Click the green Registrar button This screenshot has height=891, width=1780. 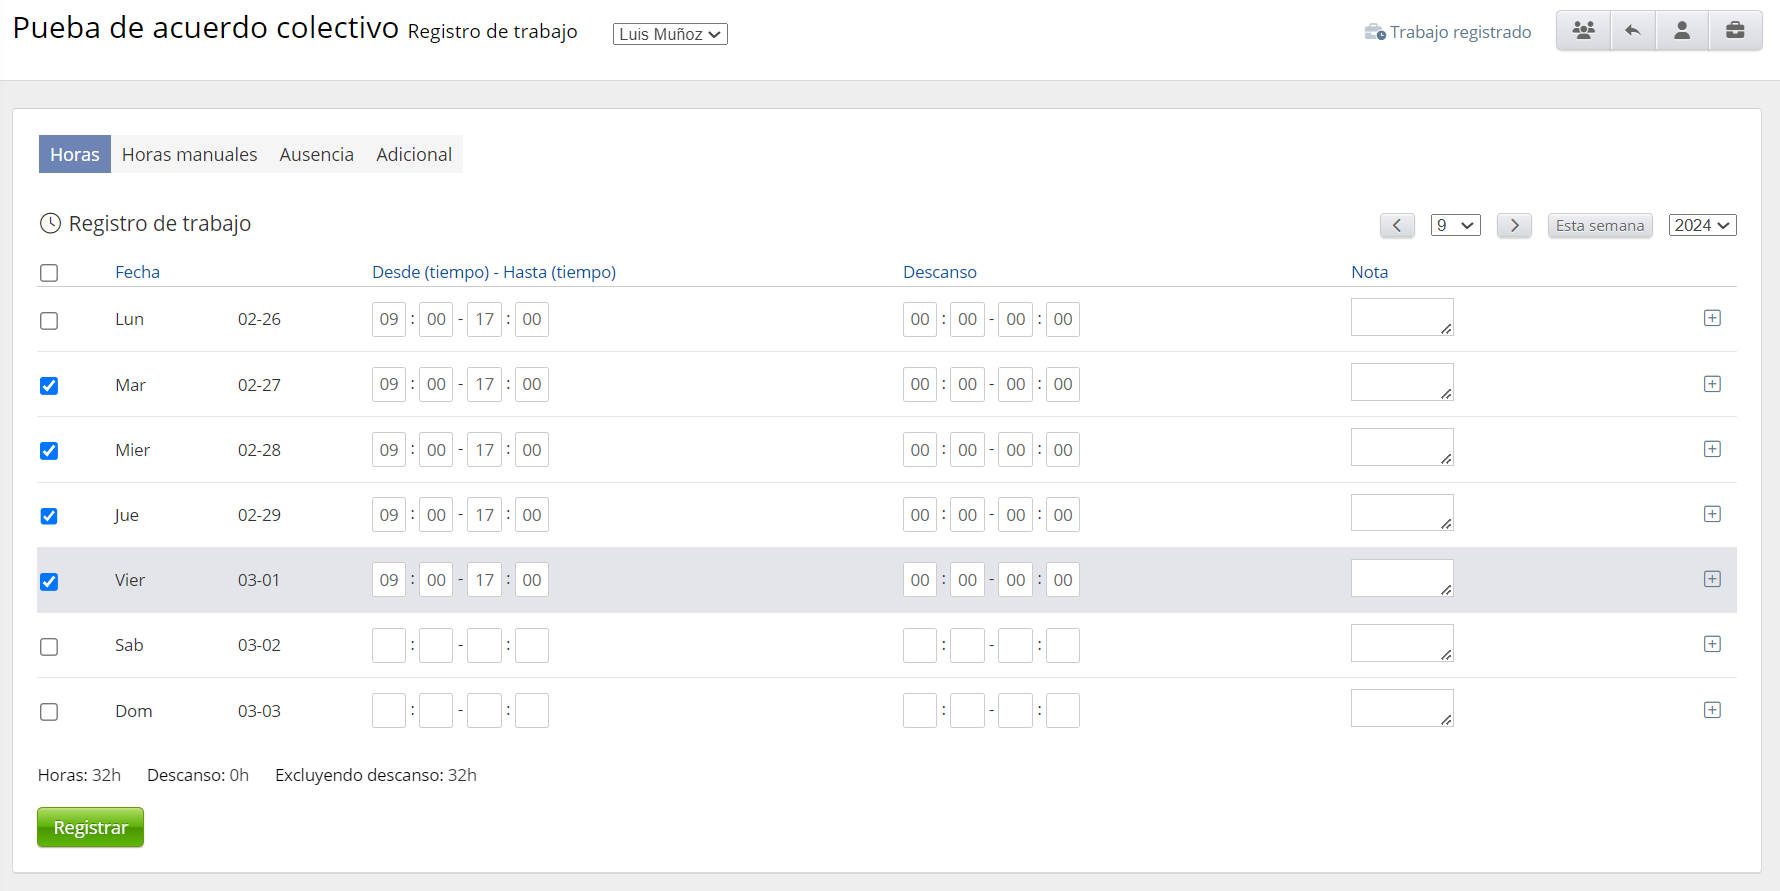[x=90, y=827]
